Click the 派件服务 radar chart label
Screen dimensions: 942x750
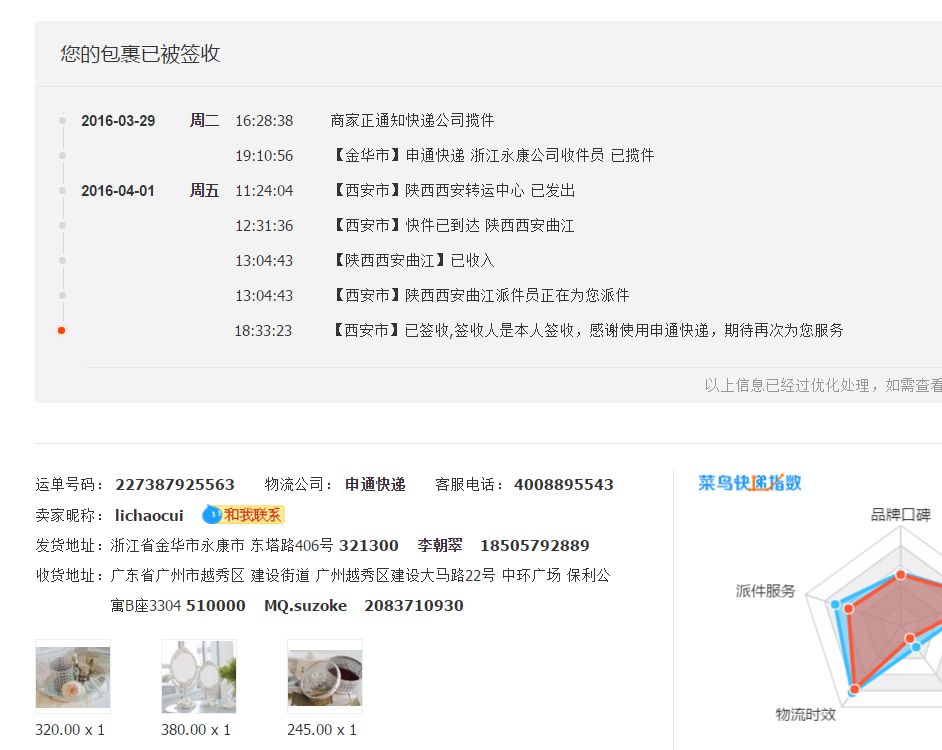(x=766, y=591)
